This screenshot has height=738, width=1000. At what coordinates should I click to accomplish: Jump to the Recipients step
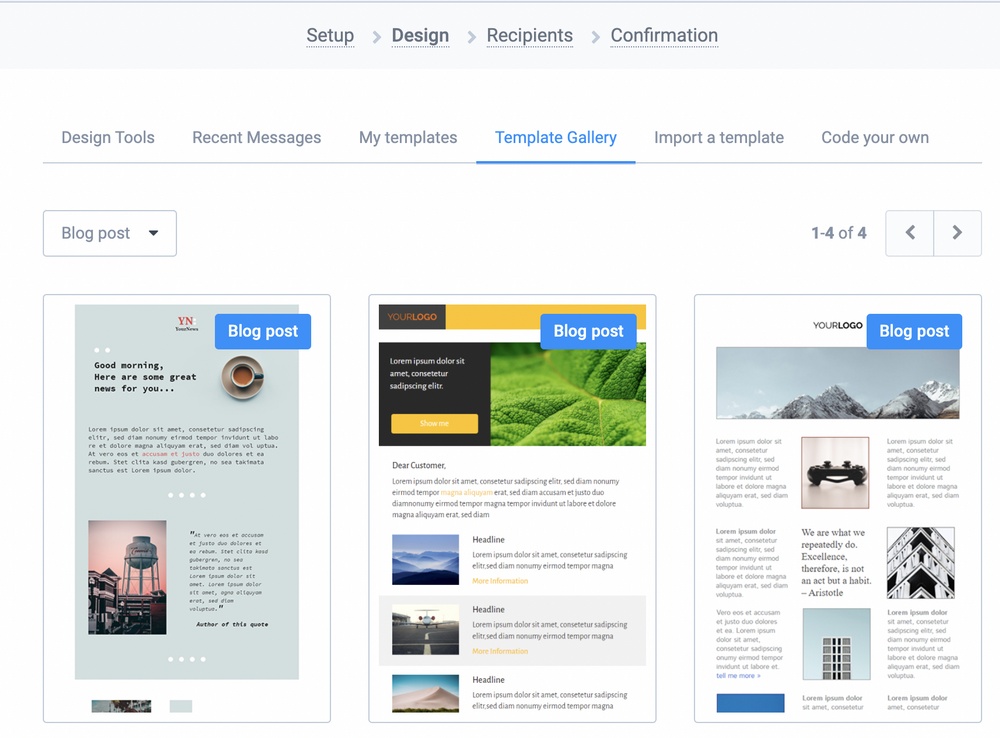pyautogui.click(x=529, y=36)
